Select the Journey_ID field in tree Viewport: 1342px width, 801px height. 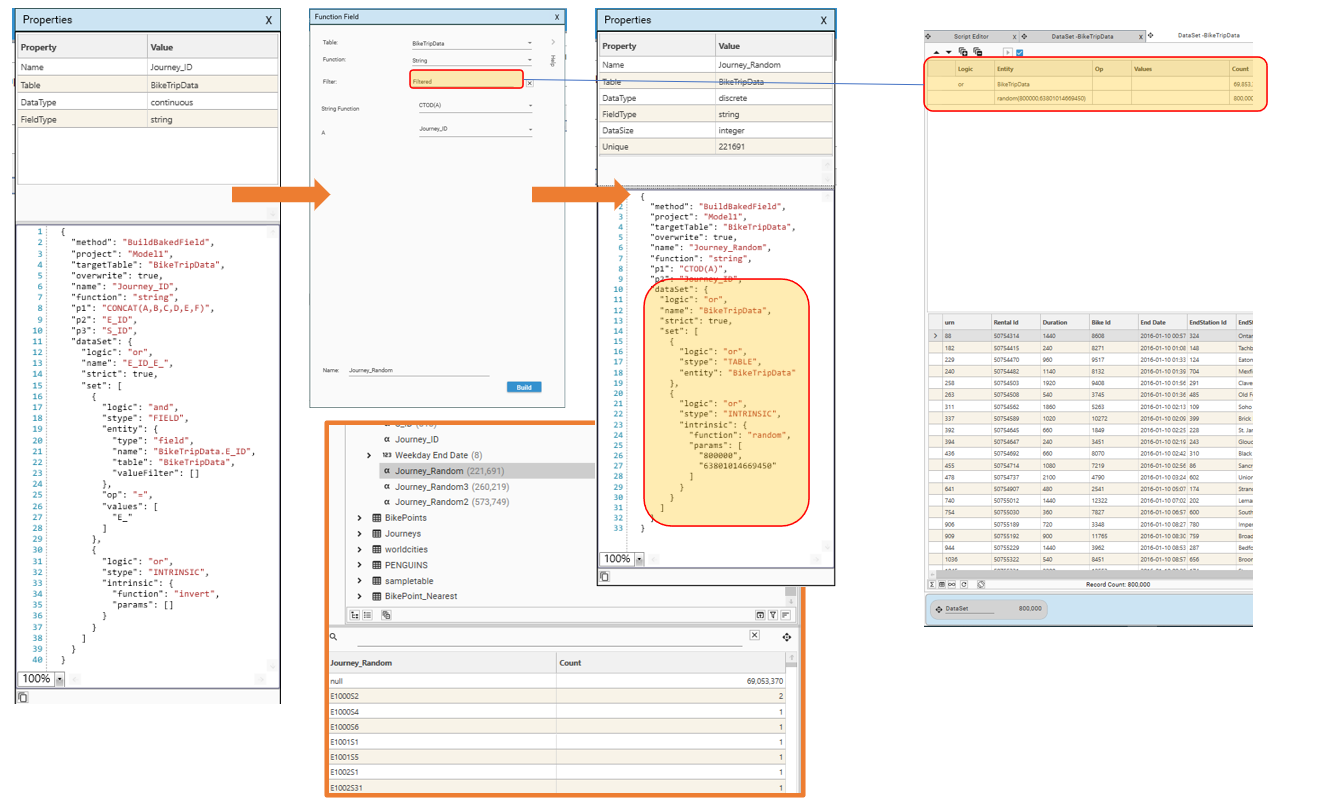click(x=417, y=439)
